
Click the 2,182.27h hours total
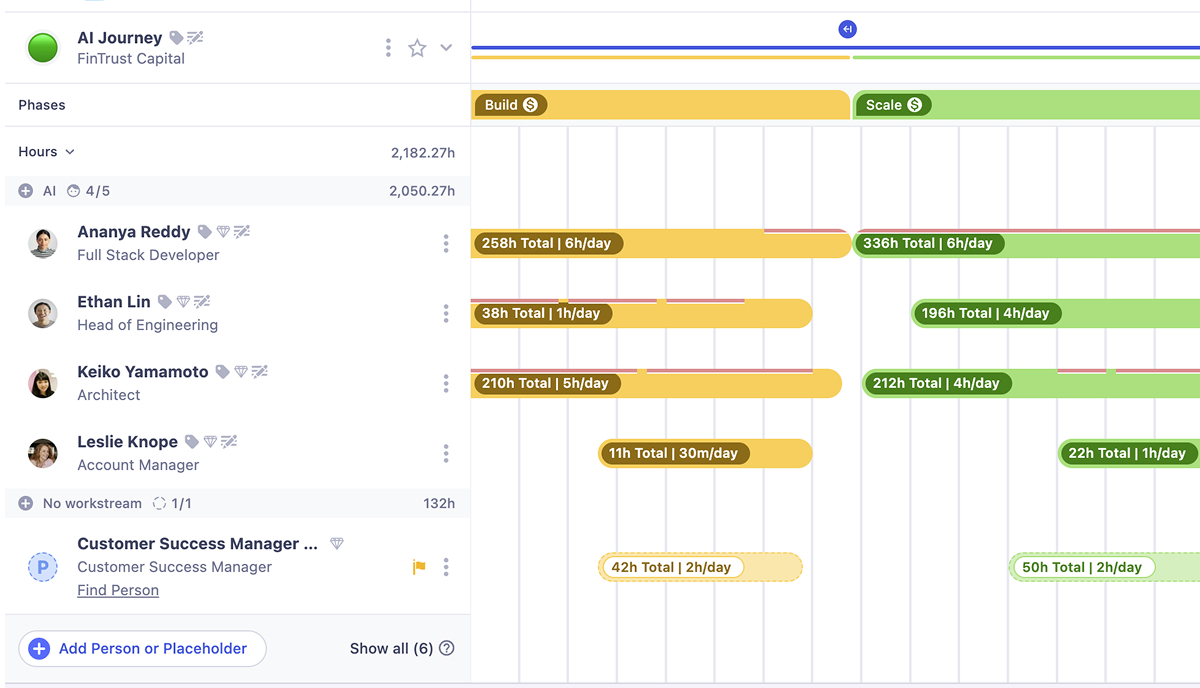click(x=423, y=153)
